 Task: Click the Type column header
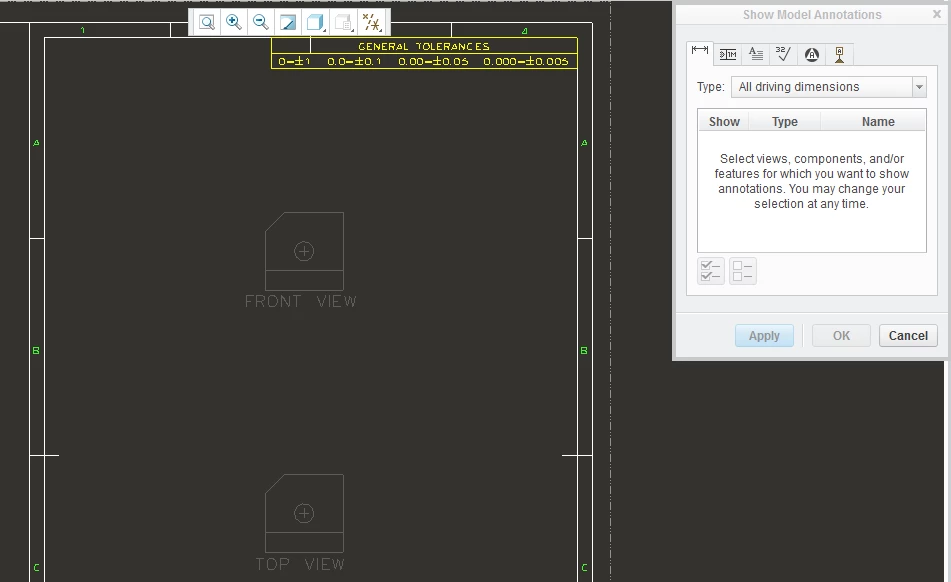click(x=784, y=121)
